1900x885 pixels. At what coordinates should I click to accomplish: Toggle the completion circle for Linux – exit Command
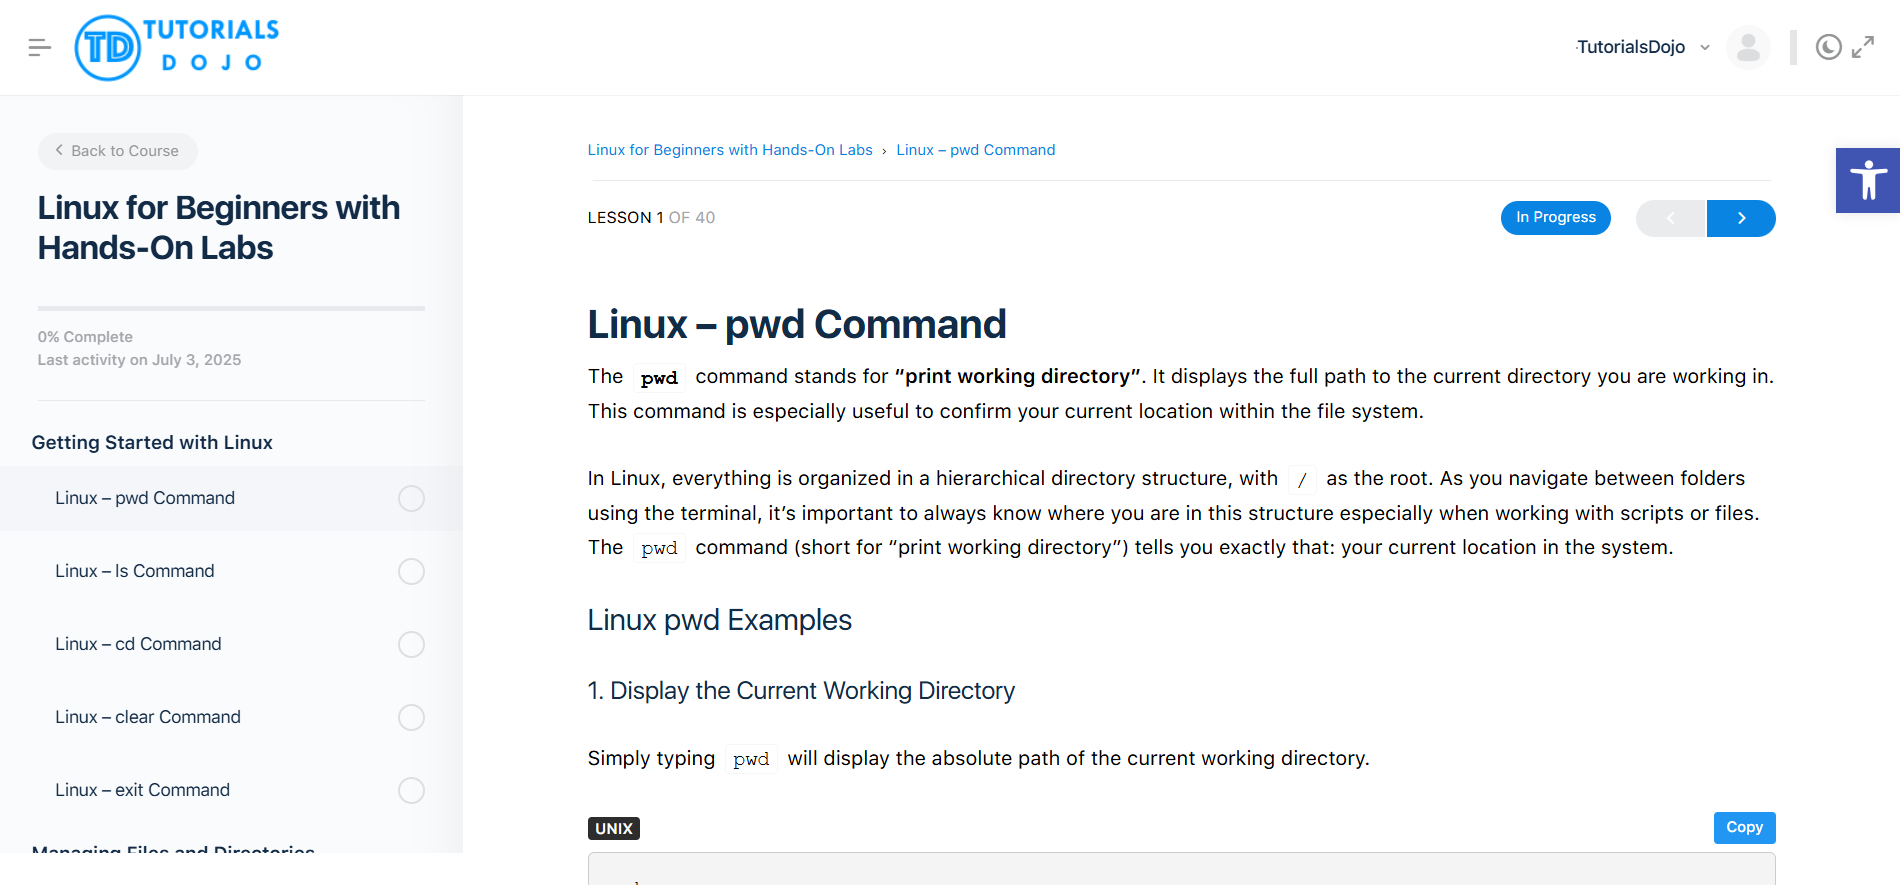(411, 790)
